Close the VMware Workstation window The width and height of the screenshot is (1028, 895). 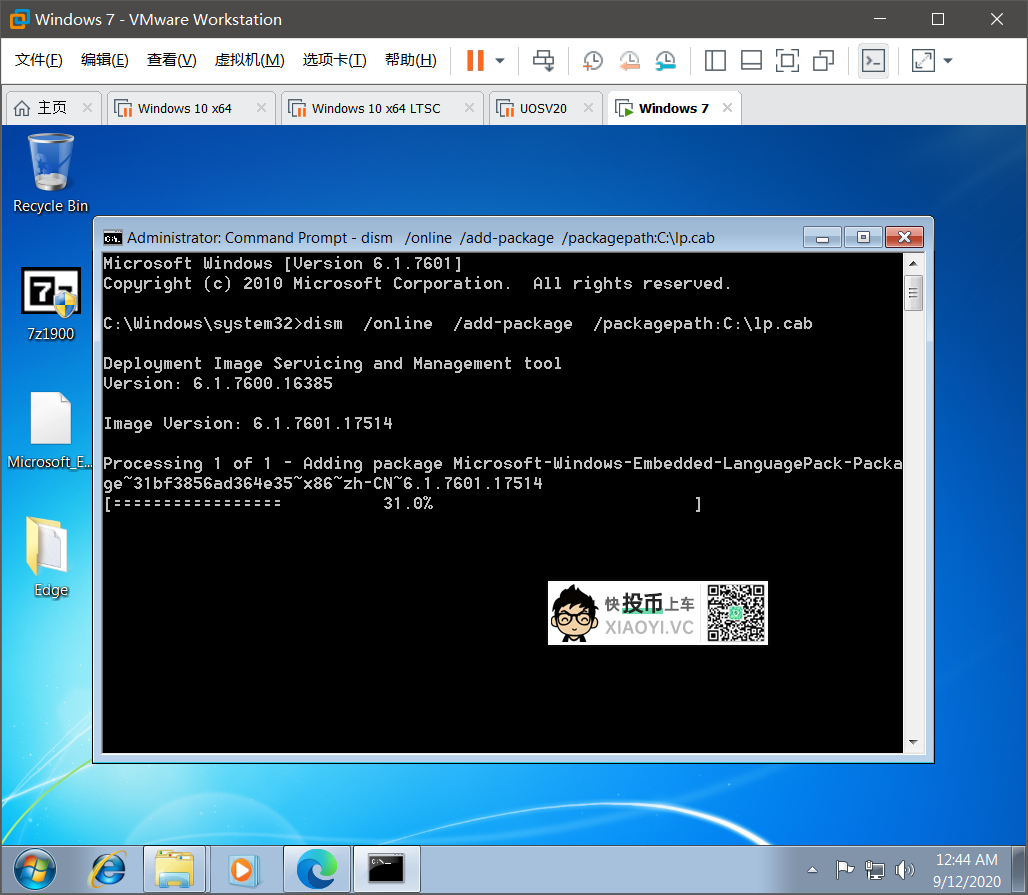click(997, 19)
